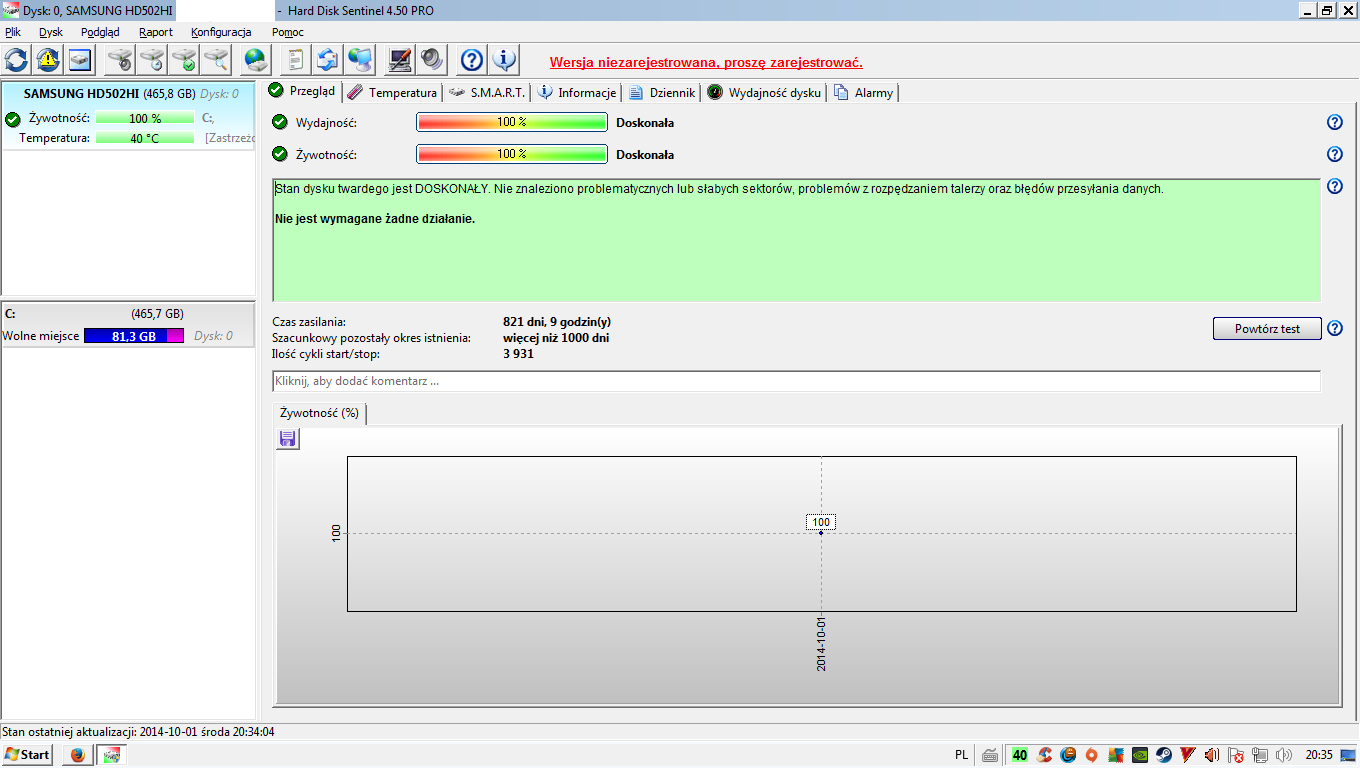Click the unregistered version registration link
The width and height of the screenshot is (1360, 768).
[x=706, y=62]
